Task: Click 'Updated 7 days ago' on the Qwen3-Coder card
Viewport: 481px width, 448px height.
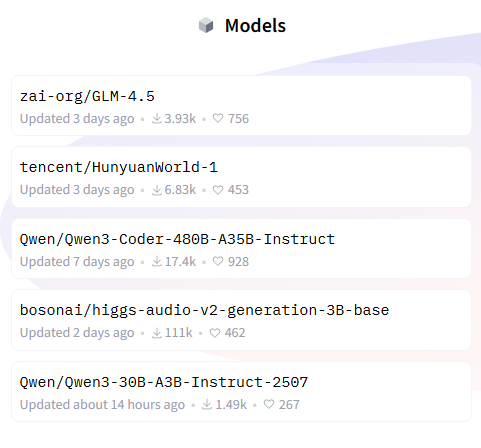Action: point(77,262)
